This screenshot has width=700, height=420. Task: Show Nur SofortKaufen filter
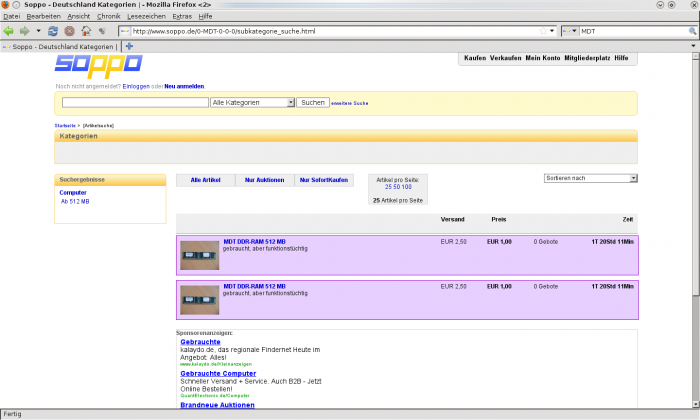324,180
